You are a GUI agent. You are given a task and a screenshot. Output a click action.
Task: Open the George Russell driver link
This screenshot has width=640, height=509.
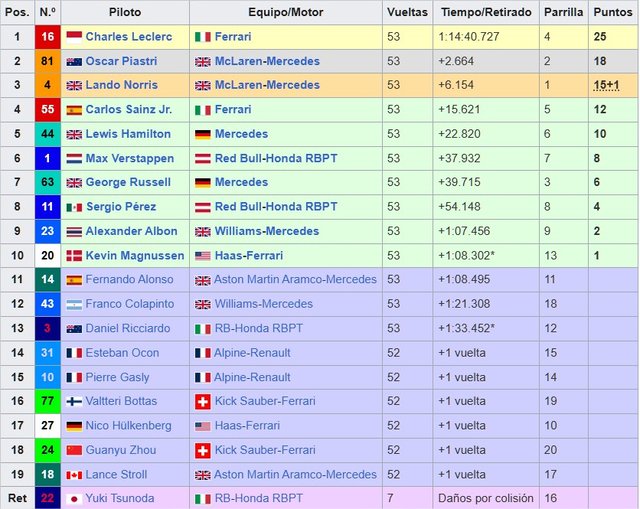coord(128,182)
